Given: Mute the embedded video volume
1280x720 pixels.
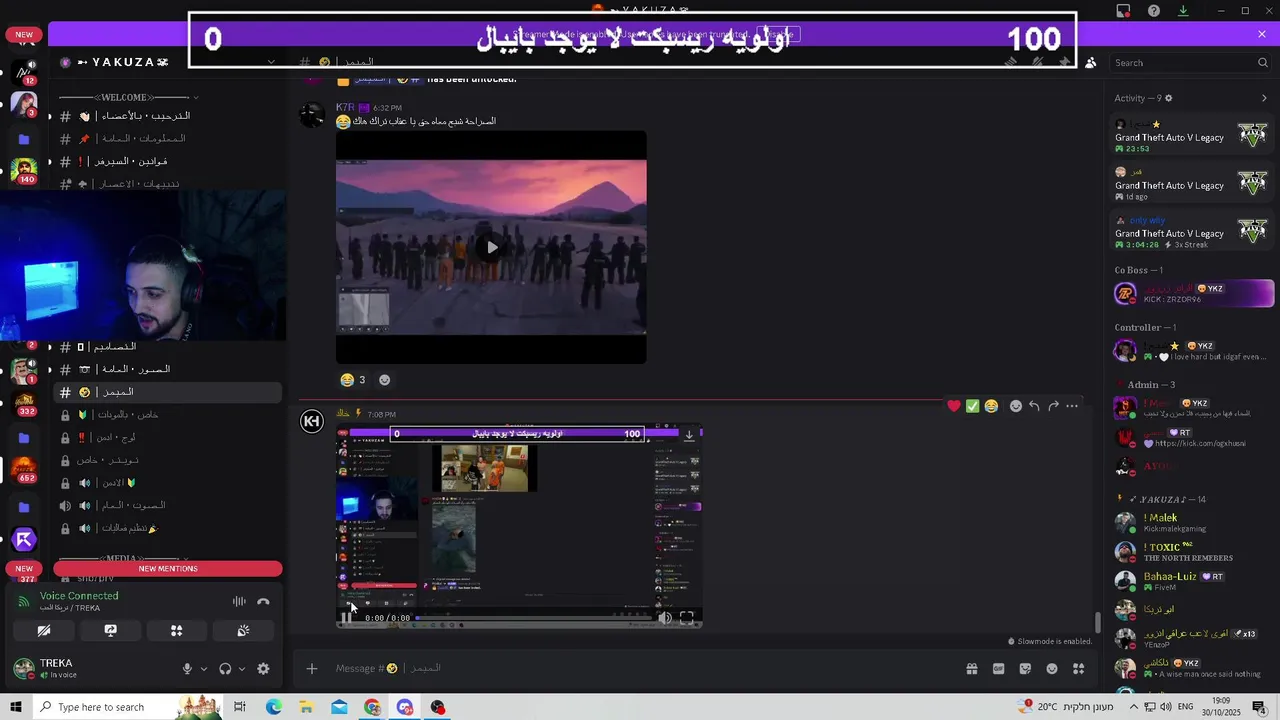Looking at the screenshot, I should tap(665, 618).
